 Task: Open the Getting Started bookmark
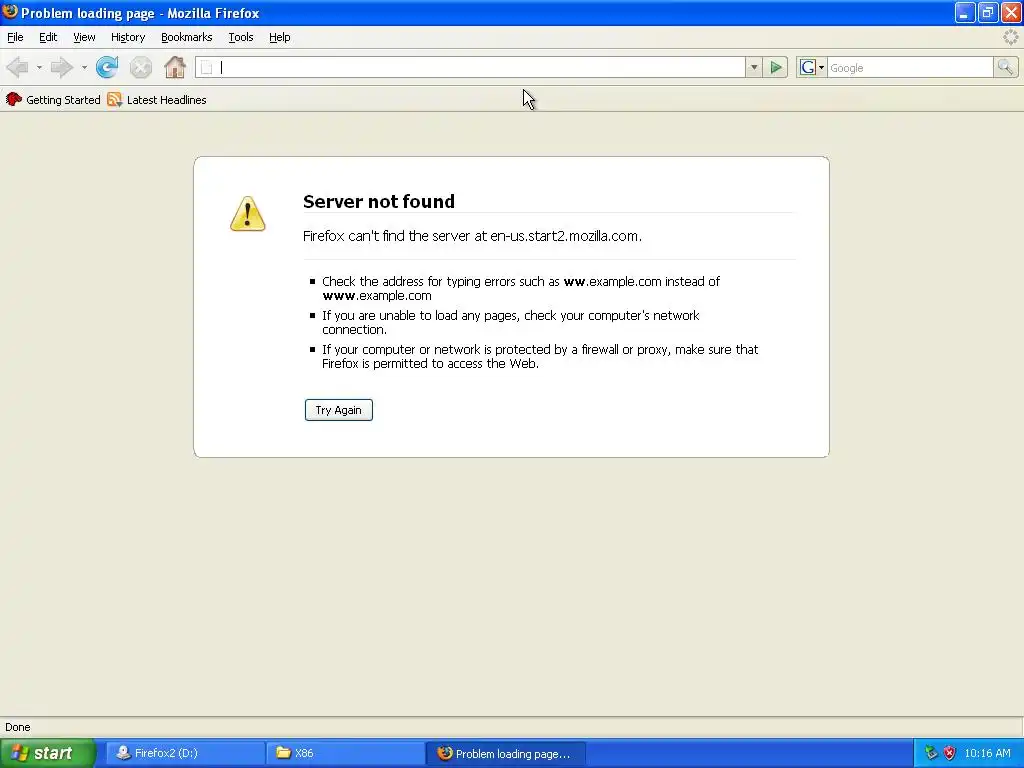[53, 99]
